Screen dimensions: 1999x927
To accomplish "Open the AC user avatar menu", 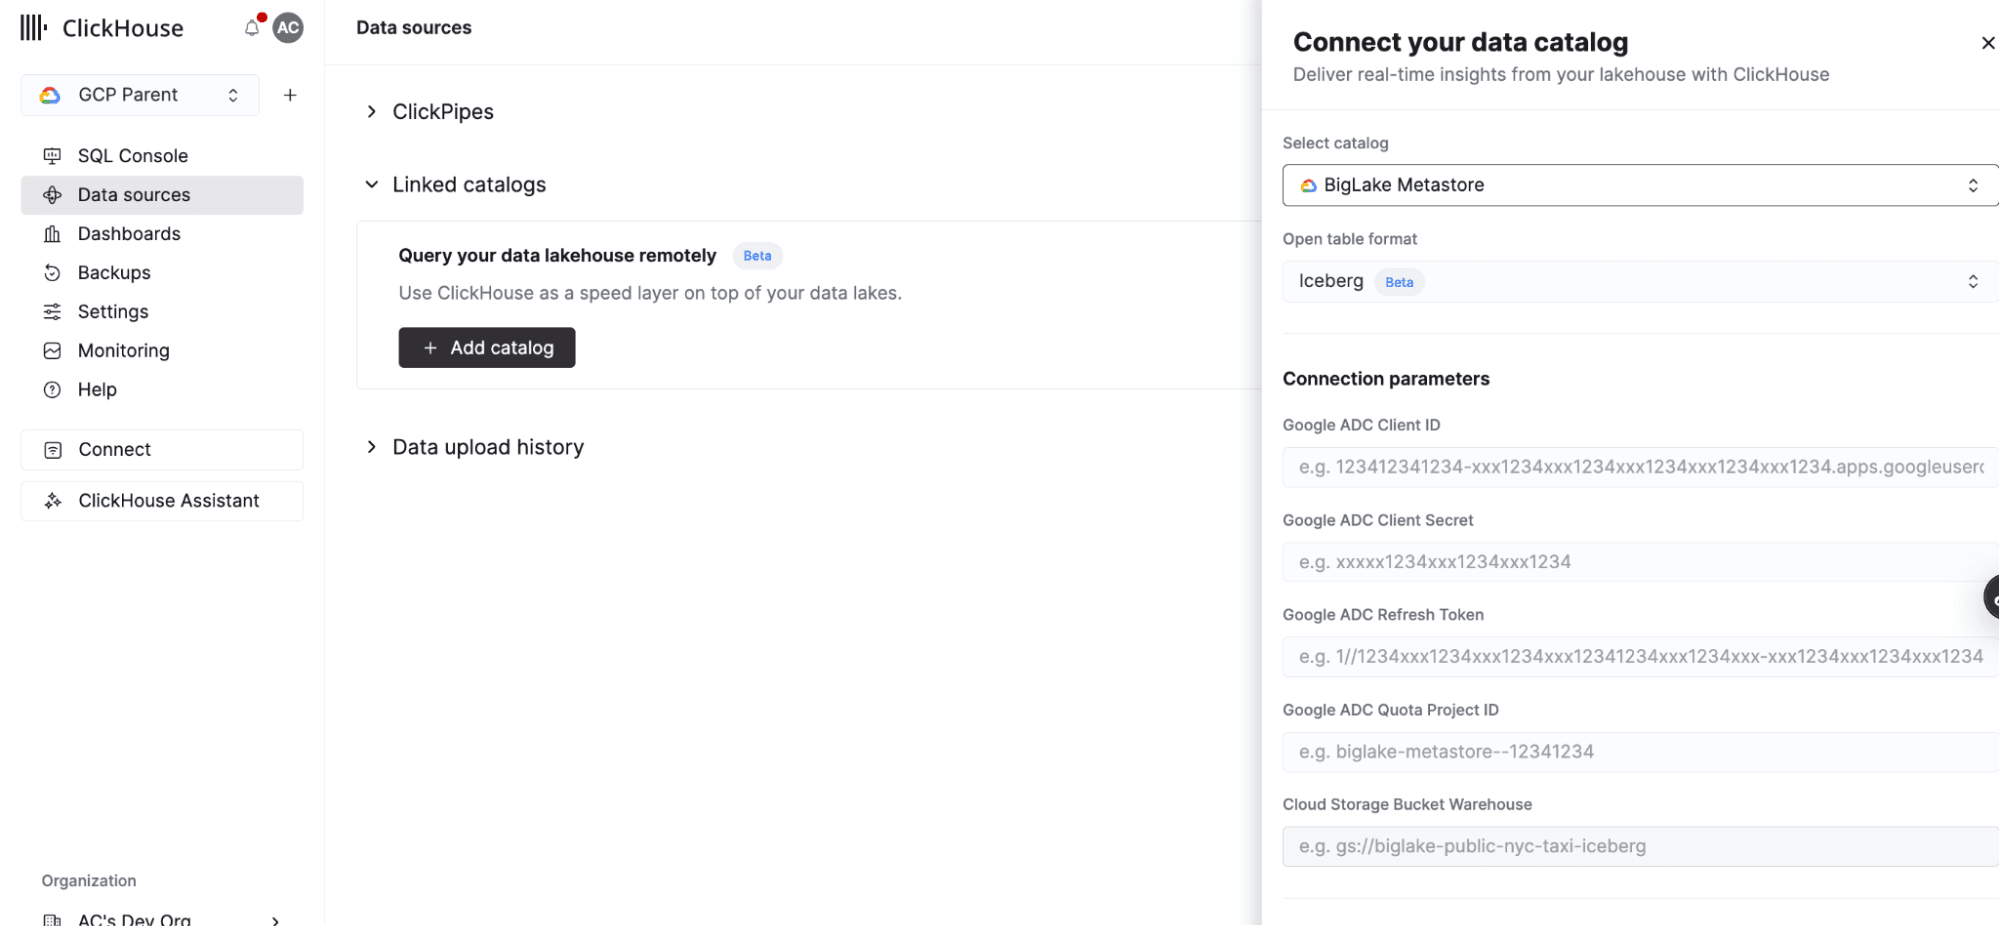I will [x=288, y=28].
